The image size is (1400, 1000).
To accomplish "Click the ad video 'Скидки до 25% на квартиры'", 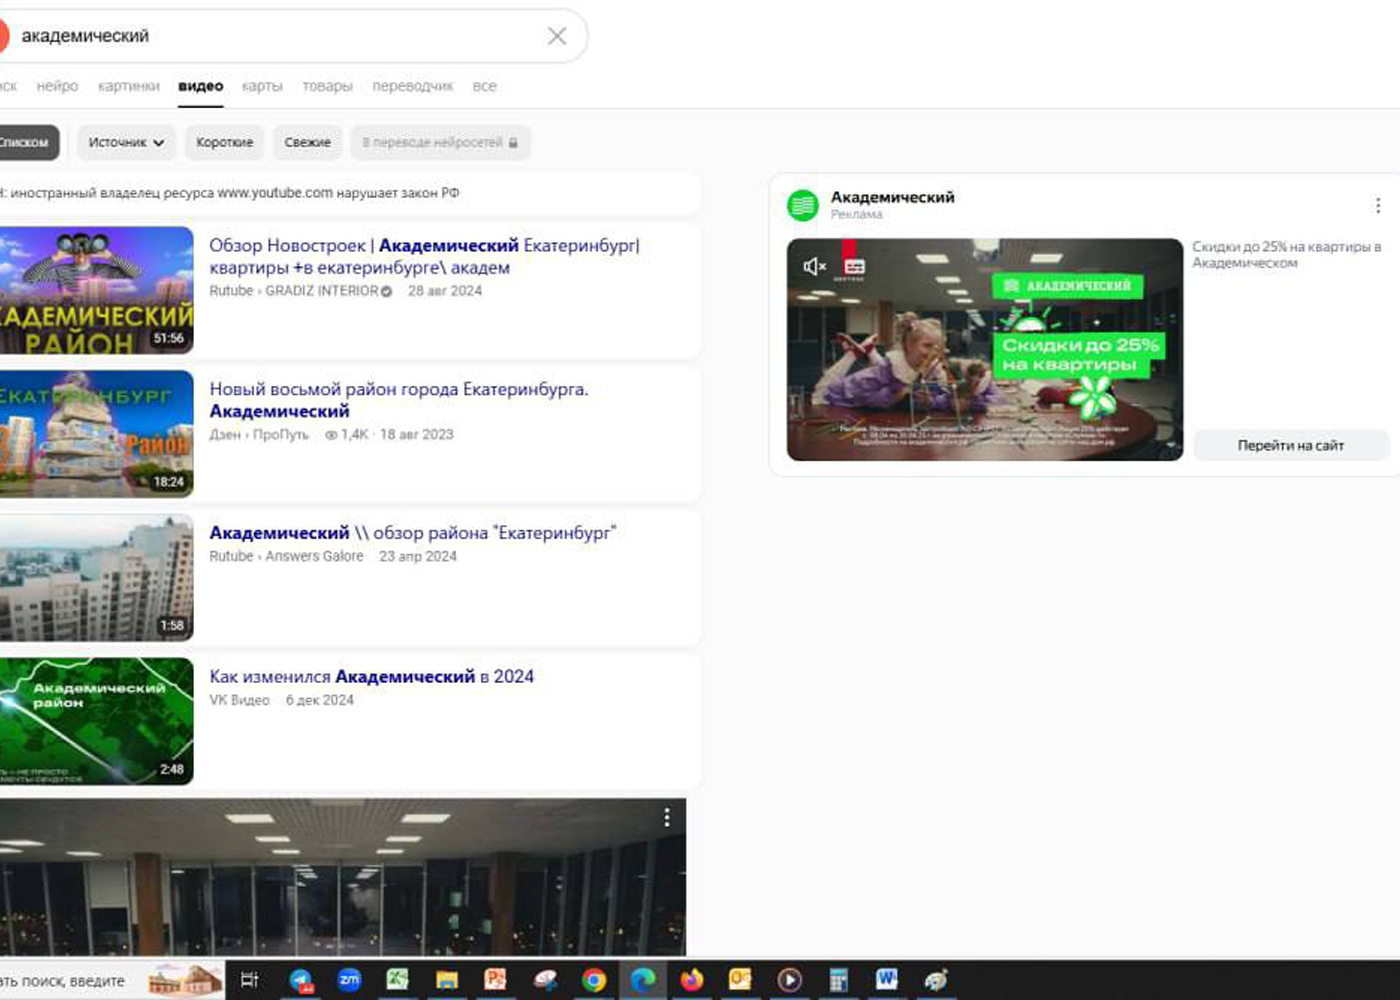I will 985,349.
